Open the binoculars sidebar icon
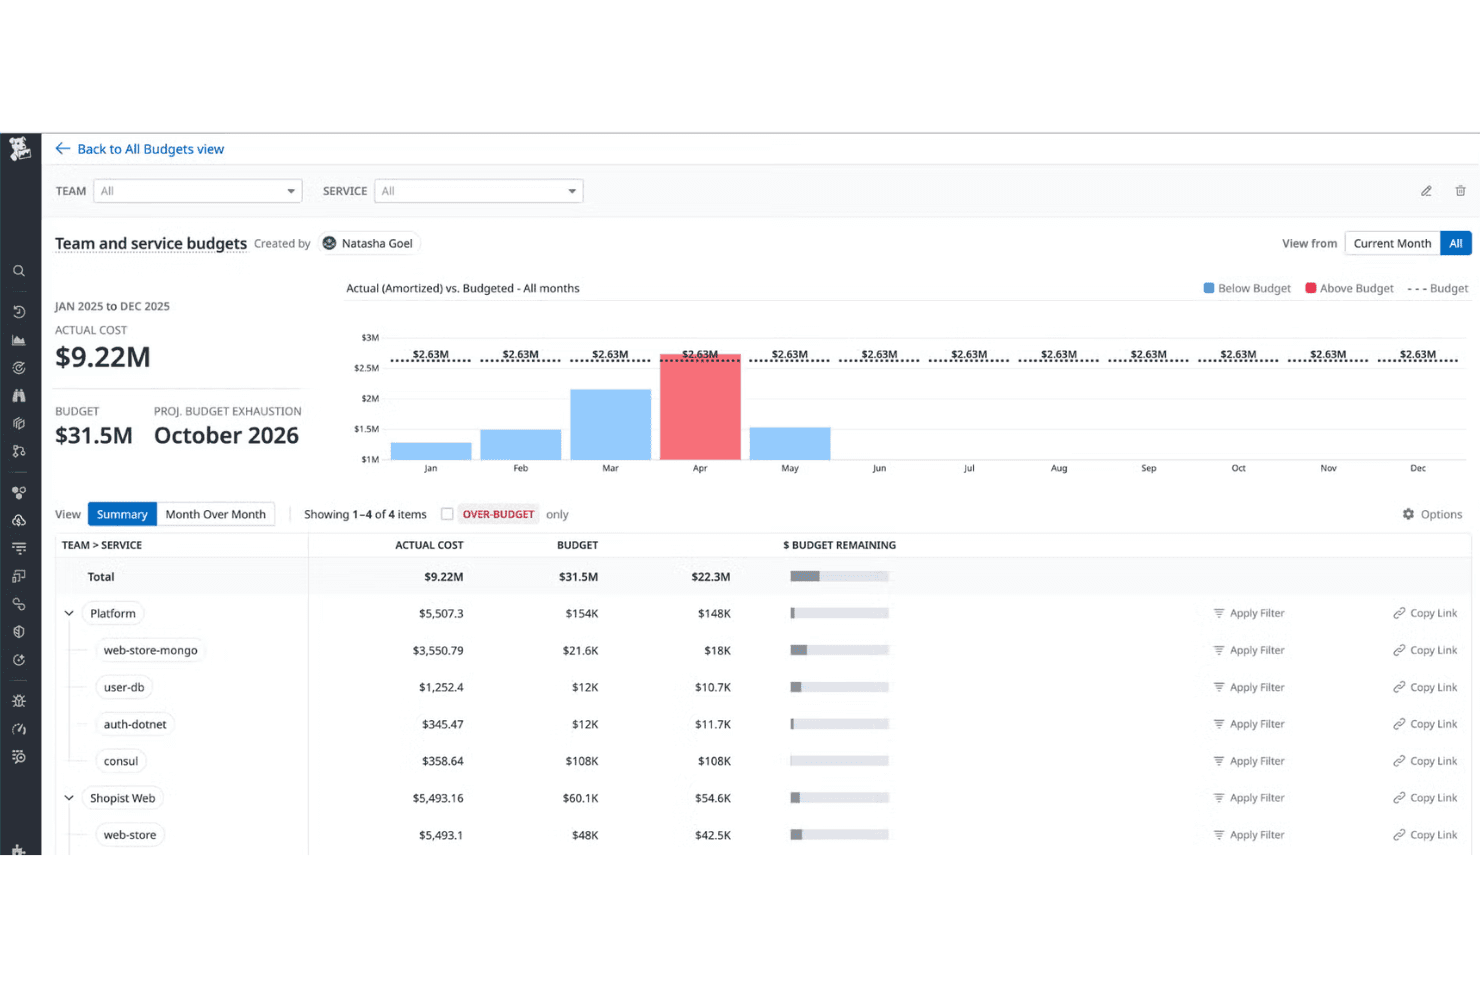The image size is (1480, 987). [x=19, y=396]
